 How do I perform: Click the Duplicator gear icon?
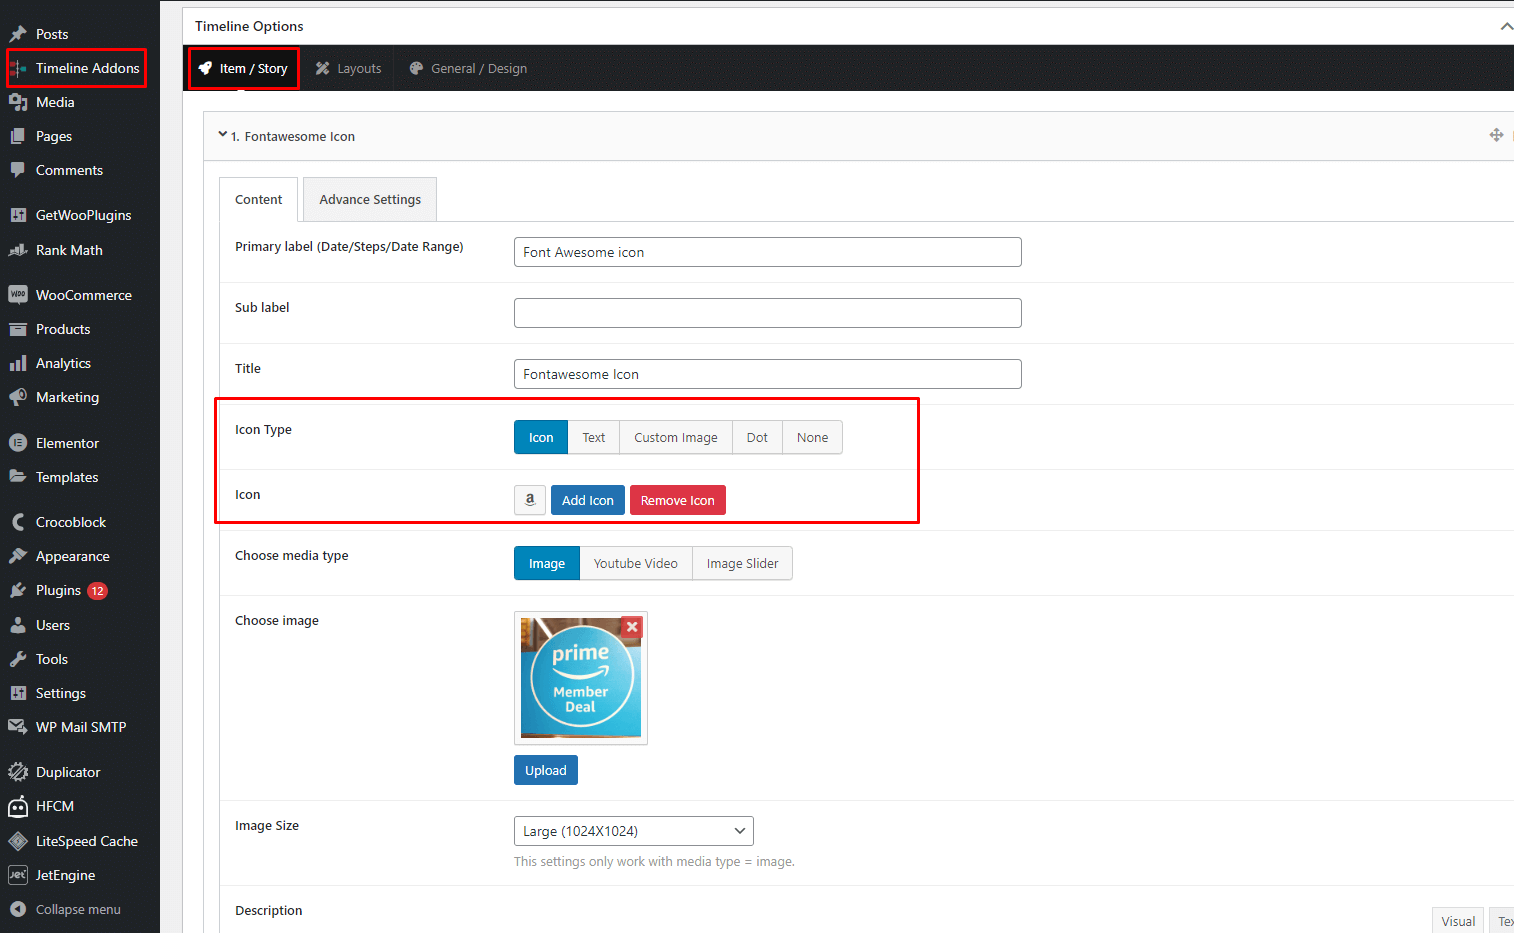tap(17, 772)
